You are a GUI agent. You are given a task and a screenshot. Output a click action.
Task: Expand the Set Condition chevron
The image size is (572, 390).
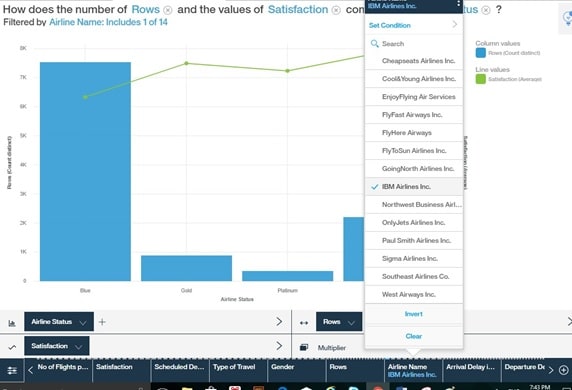coord(455,24)
